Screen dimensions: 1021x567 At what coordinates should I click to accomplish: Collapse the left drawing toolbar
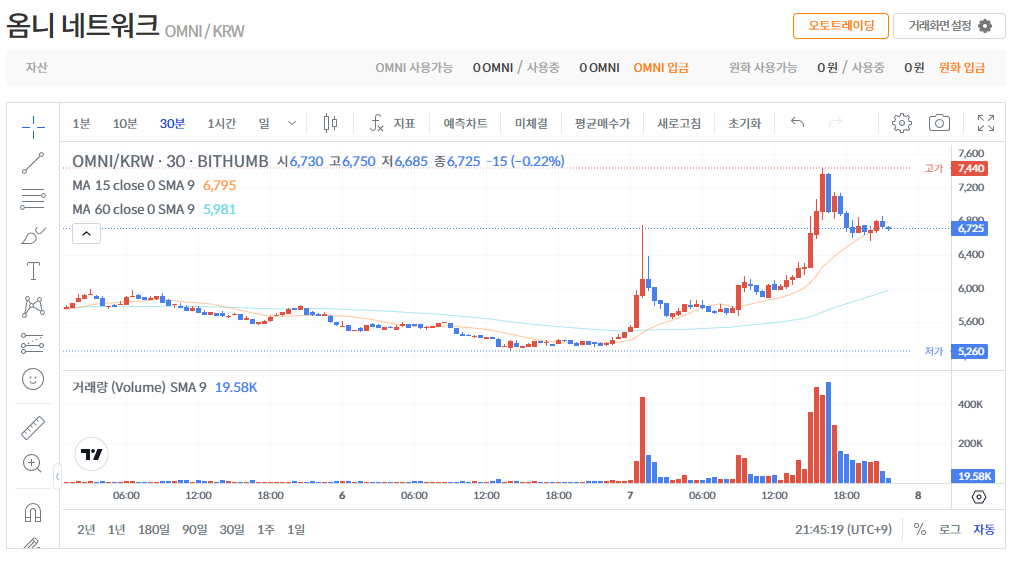pos(57,477)
